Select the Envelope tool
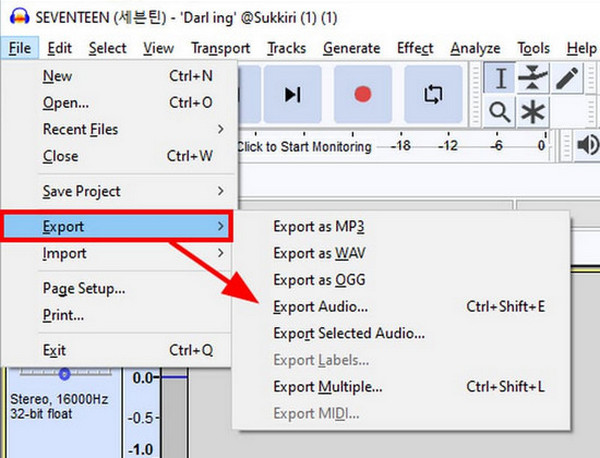The image size is (600, 458). pyautogui.click(x=536, y=78)
